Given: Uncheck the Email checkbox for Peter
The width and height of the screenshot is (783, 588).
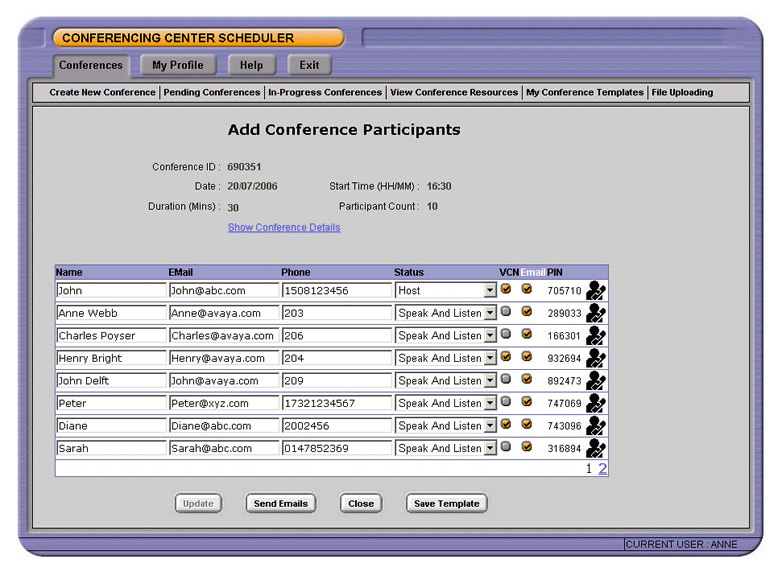Looking at the screenshot, I should point(527,402).
